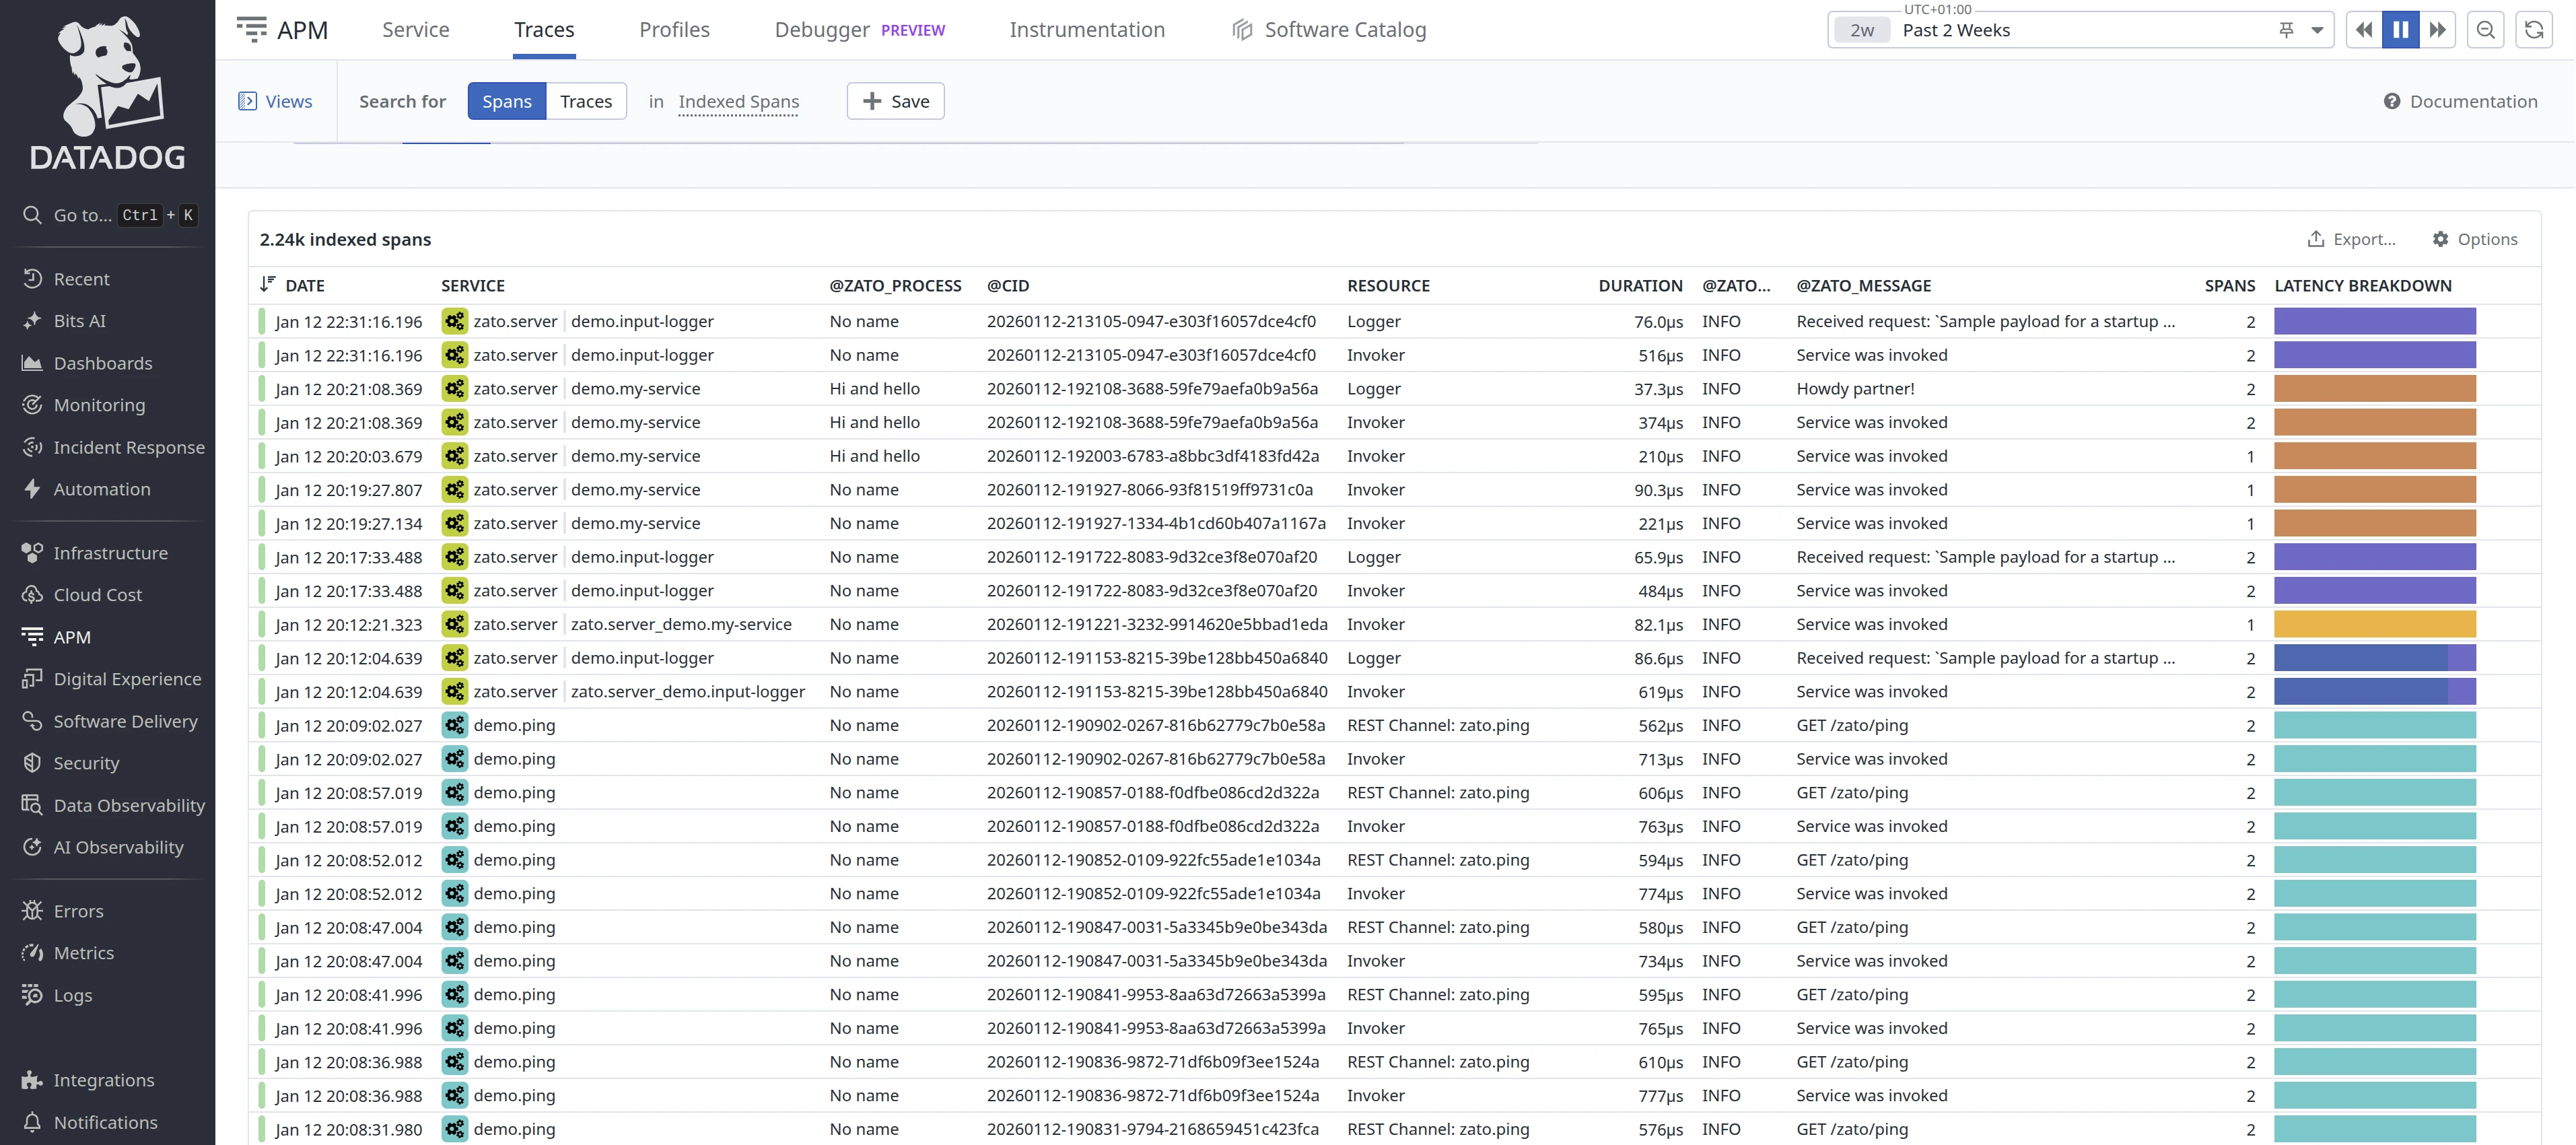This screenshot has height=1145, width=2576.
Task: Click the refresh icon in top bar
Action: click(2533, 30)
